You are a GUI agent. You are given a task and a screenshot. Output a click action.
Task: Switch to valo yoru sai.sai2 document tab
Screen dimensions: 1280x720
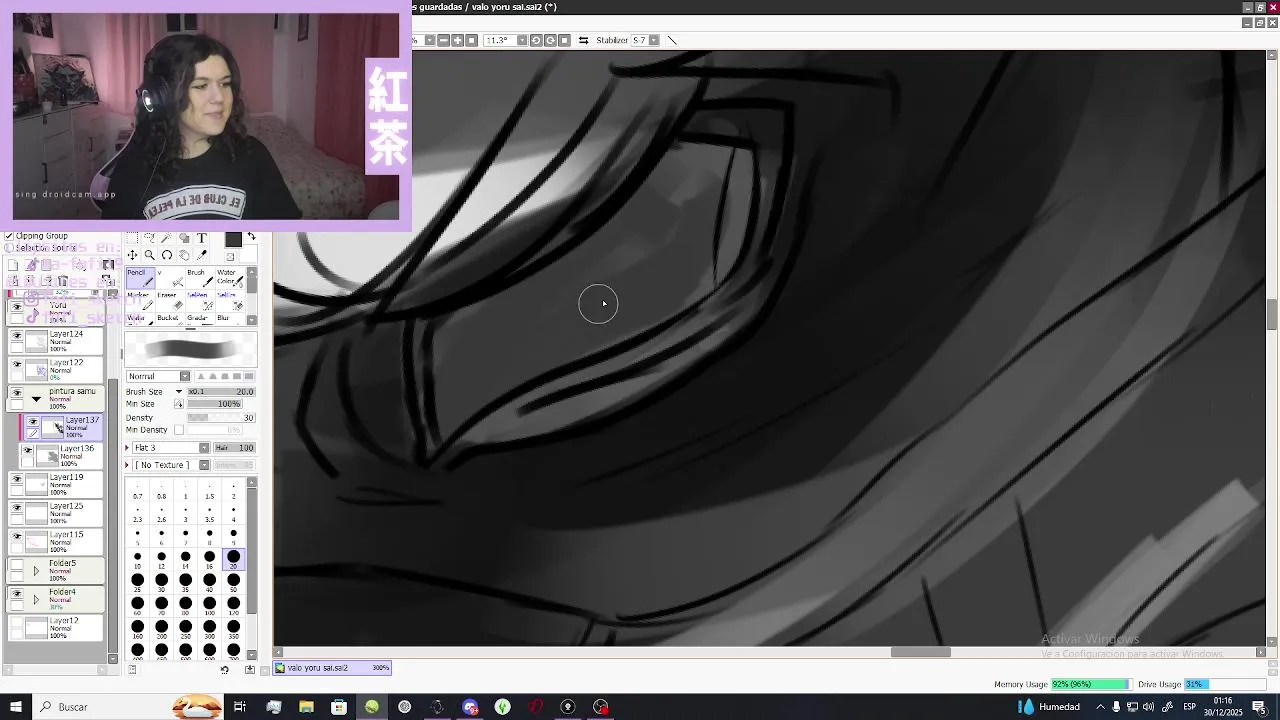point(333,668)
